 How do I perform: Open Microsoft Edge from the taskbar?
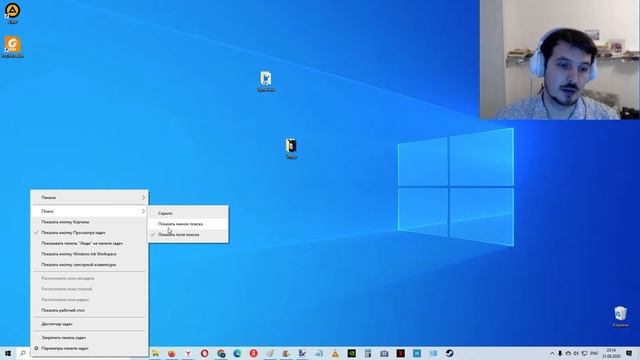[237, 353]
